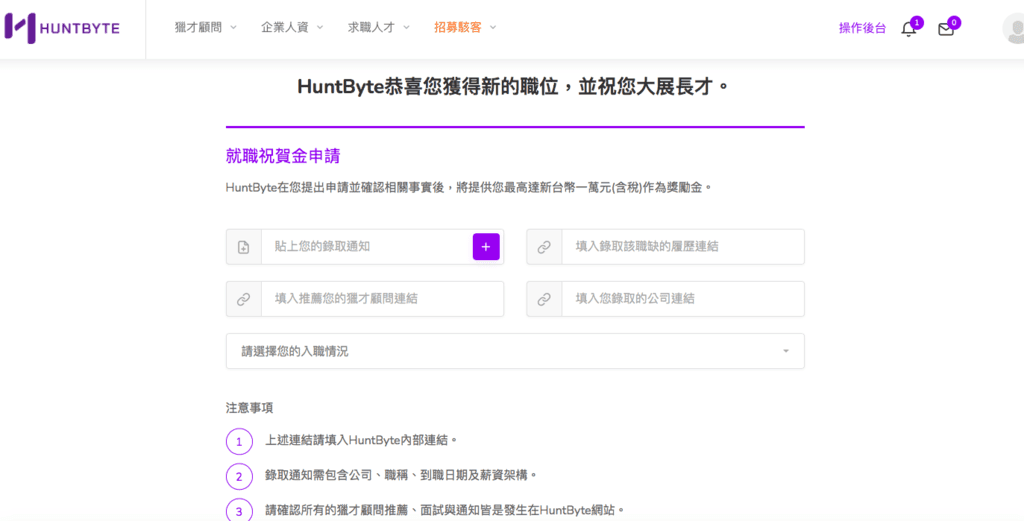
Task: Click note text 錄取通知需包含公司、職稱
Action: [401, 475]
